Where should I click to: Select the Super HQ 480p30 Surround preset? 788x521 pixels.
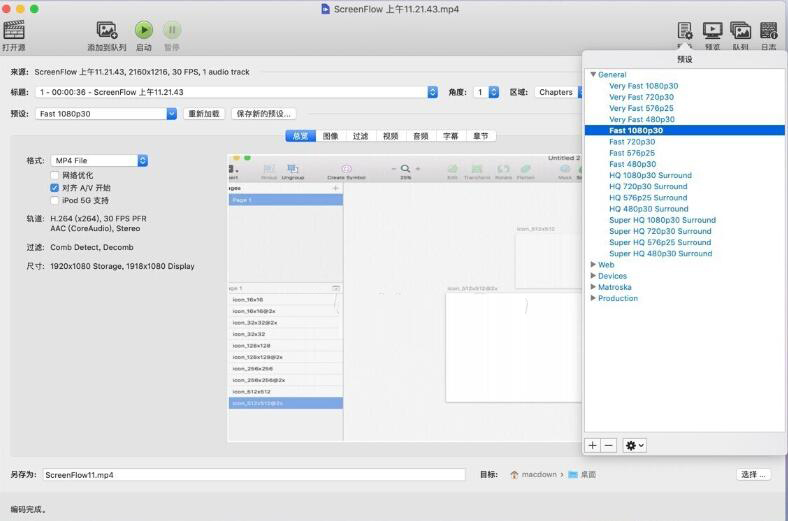tap(661, 253)
